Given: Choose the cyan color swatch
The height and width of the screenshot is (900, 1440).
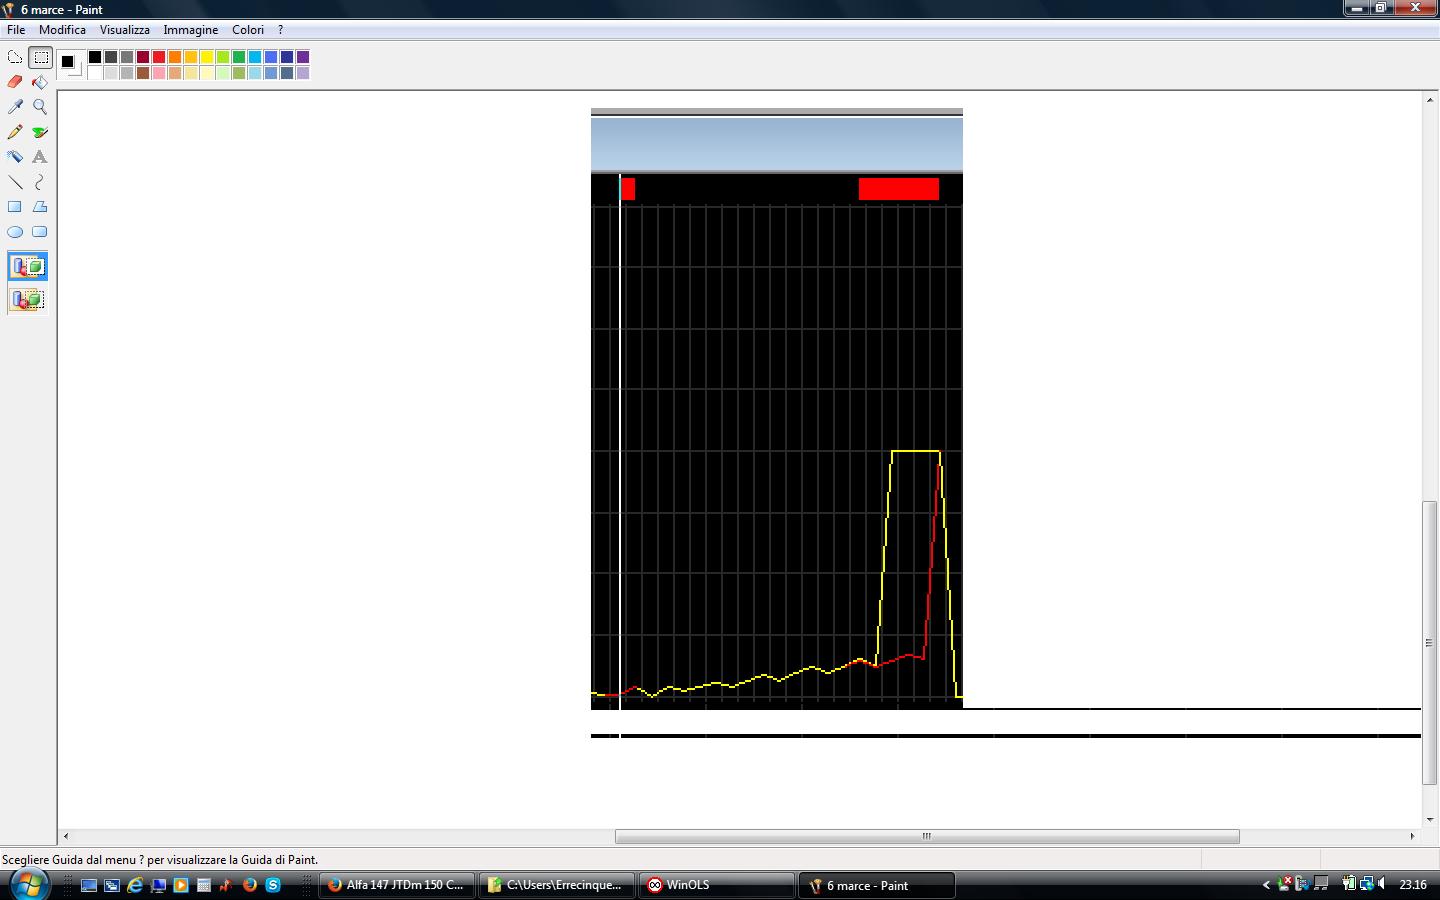Looking at the screenshot, I should [x=255, y=57].
